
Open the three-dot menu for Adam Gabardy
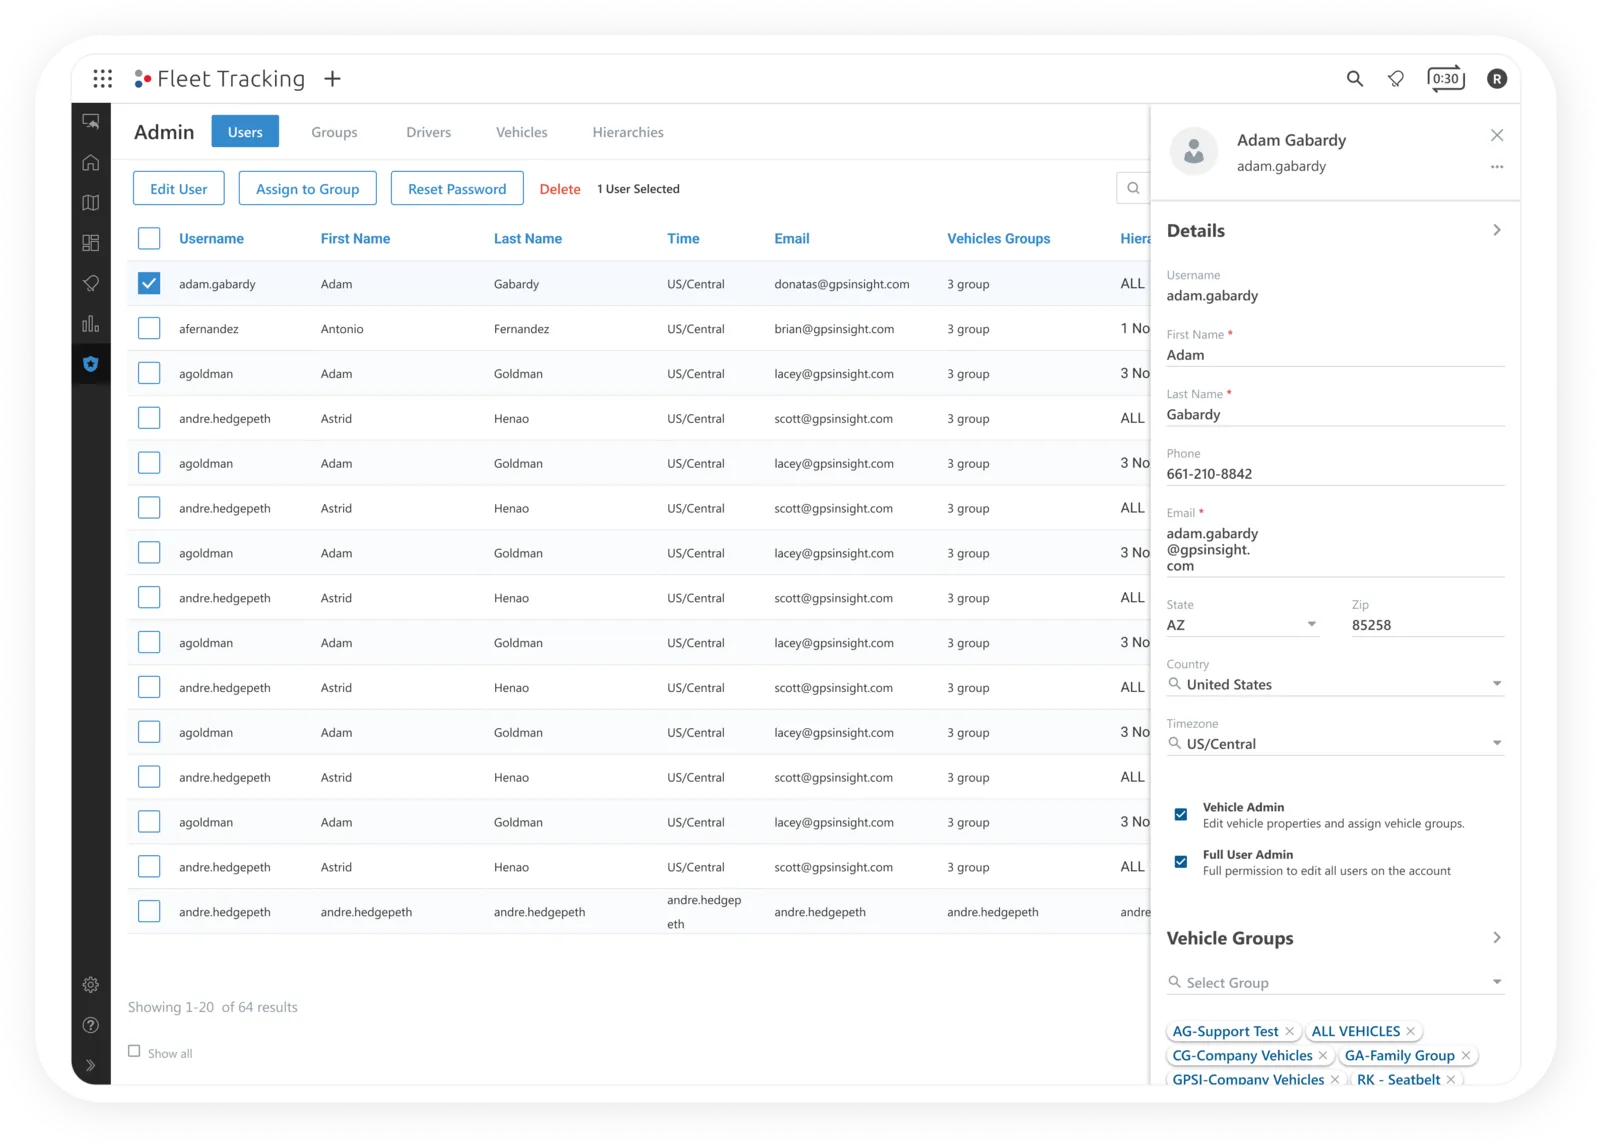1497,167
